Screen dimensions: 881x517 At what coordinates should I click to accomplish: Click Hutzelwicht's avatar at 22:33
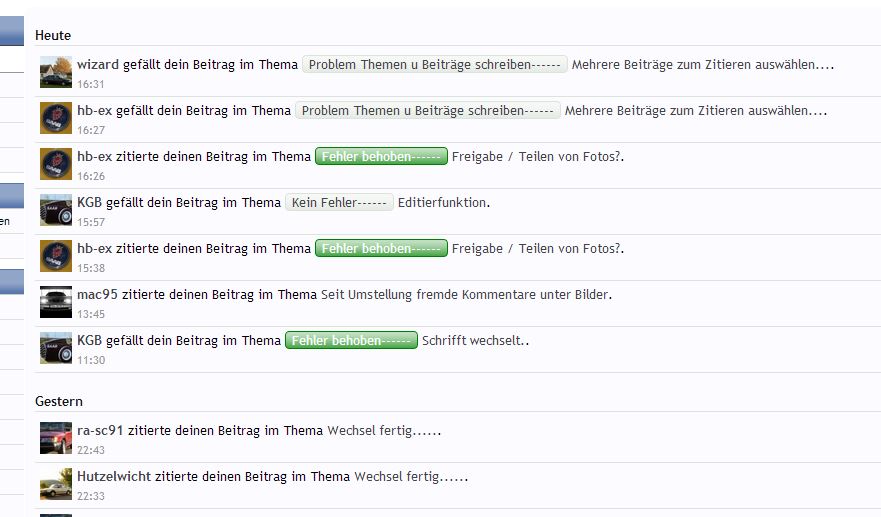(56, 484)
